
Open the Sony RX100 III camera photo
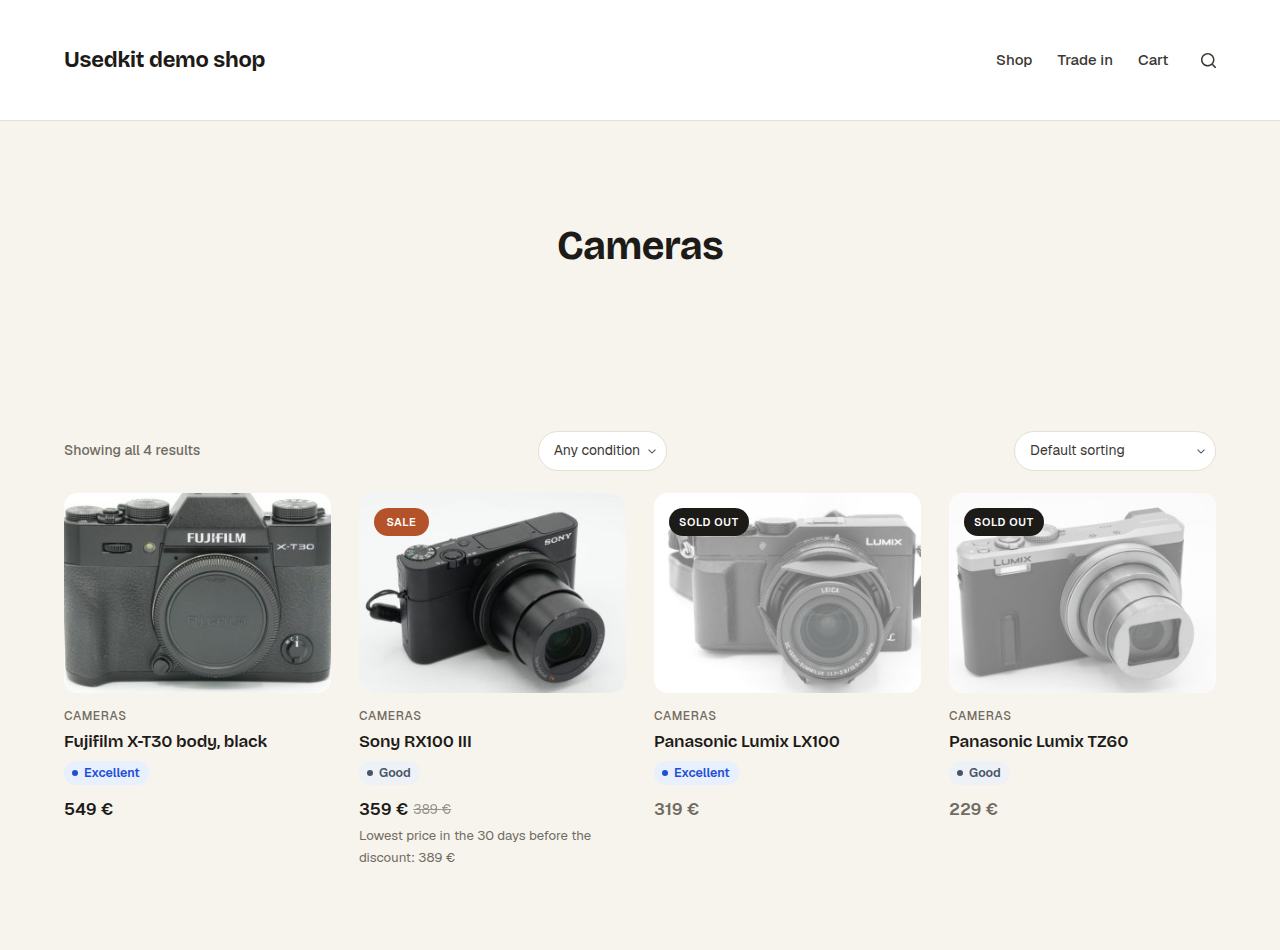coord(492,593)
